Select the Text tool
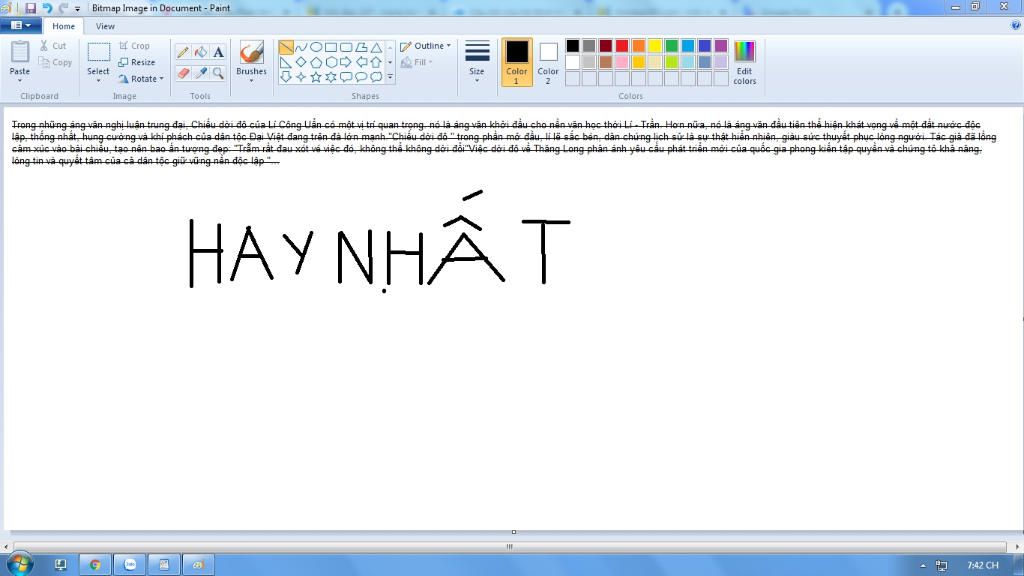The width and height of the screenshot is (1024, 576). click(x=218, y=52)
